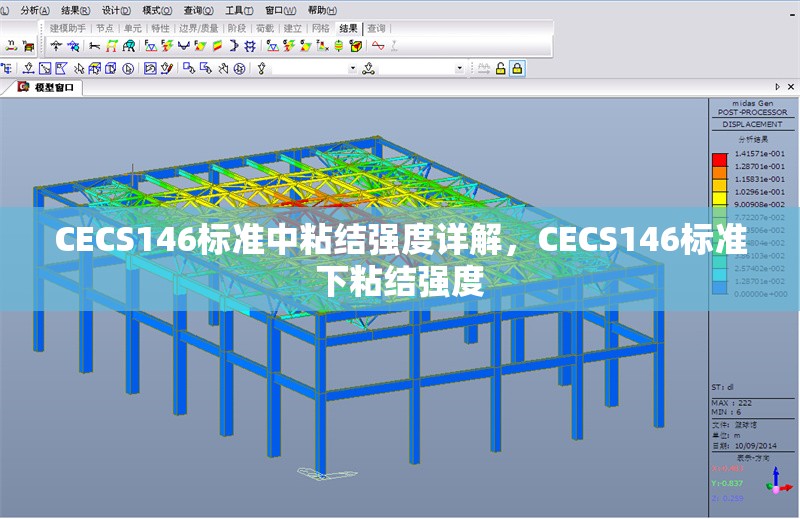The image size is (800, 519).
Task: Click the open padlock unlock icon
Action: tap(499, 68)
